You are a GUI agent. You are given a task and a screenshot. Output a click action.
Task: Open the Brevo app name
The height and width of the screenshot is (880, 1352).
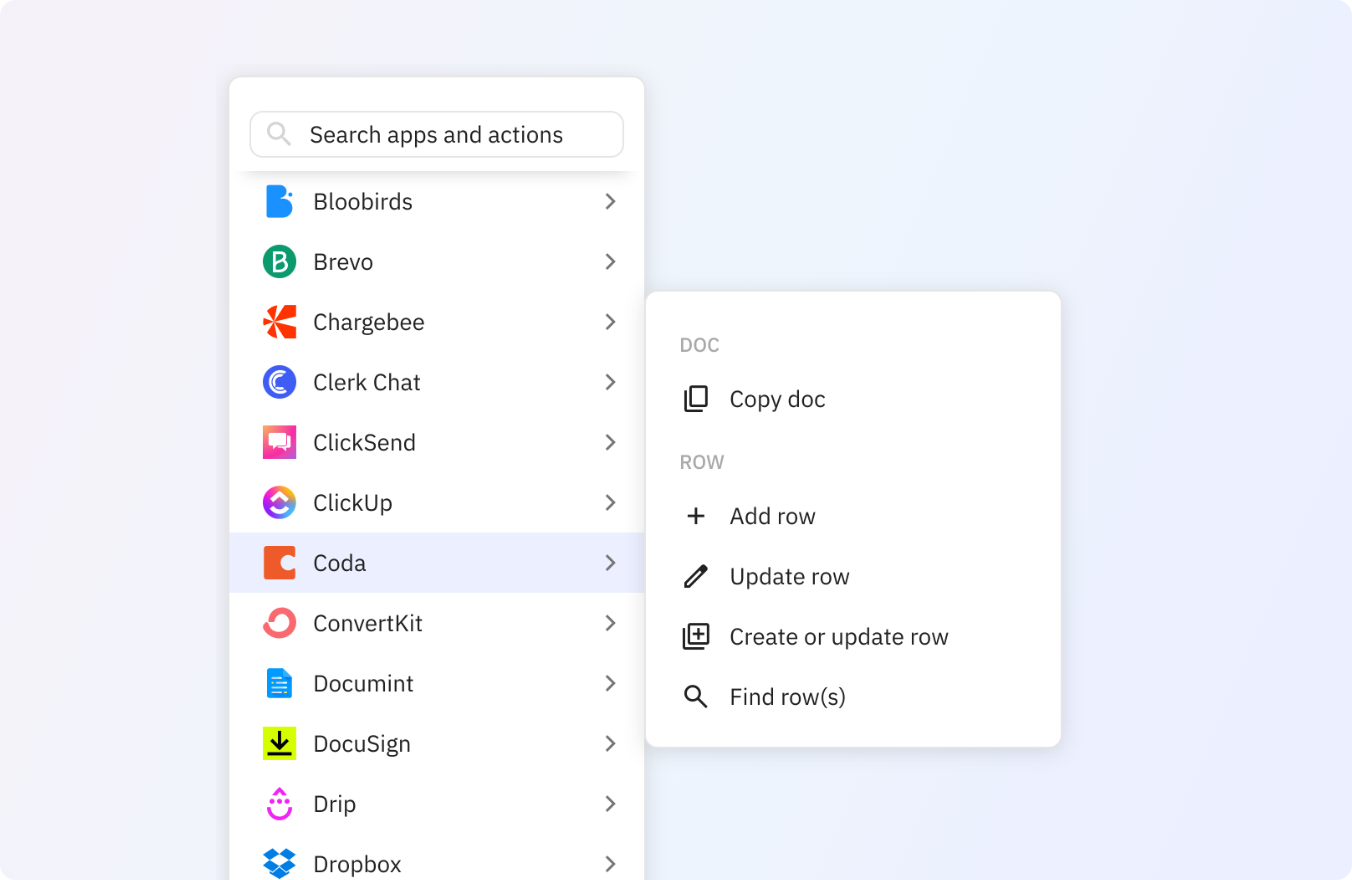(x=343, y=262)
